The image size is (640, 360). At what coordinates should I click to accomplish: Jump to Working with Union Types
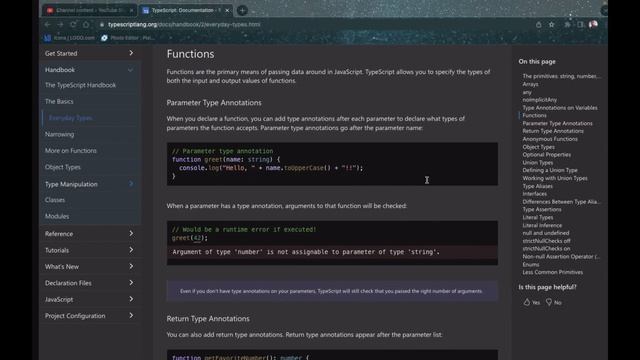(x=555, y=178)
